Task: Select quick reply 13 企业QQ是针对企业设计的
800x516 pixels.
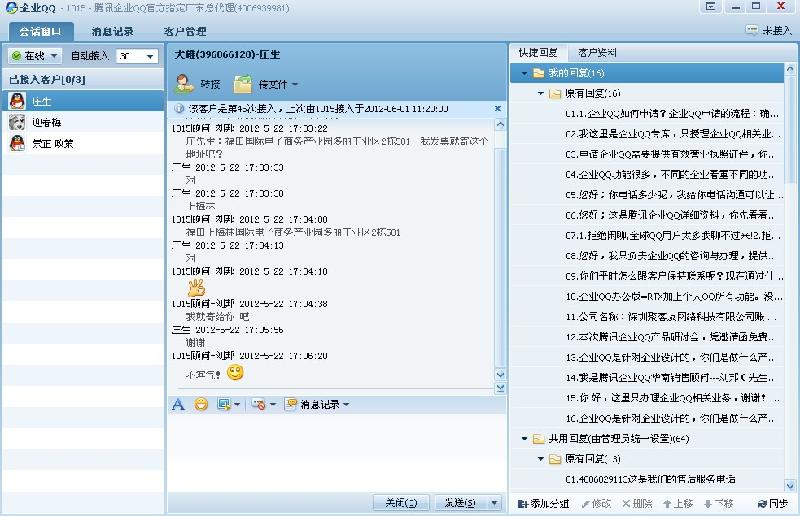Action: point(672,357)
